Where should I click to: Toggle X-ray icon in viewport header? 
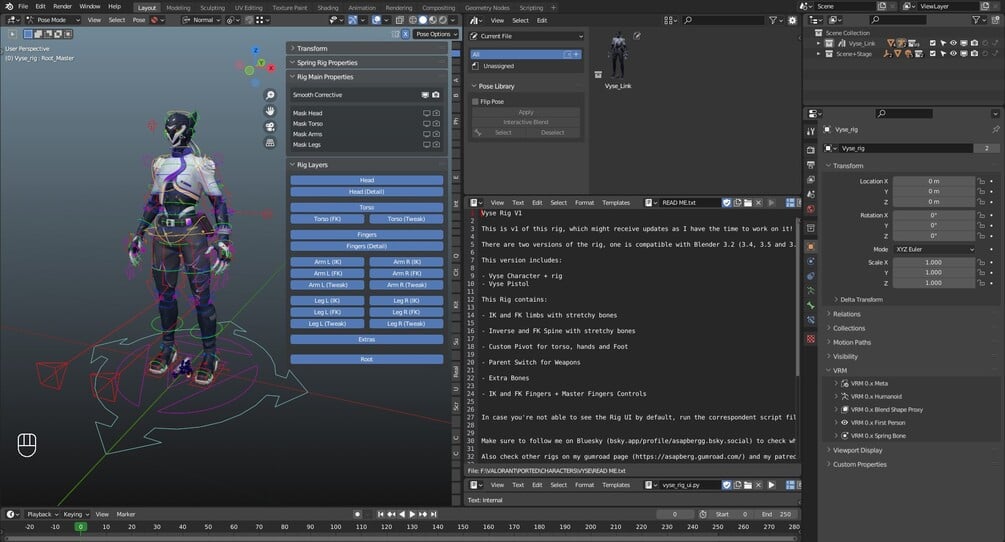(x=400, y=20)
